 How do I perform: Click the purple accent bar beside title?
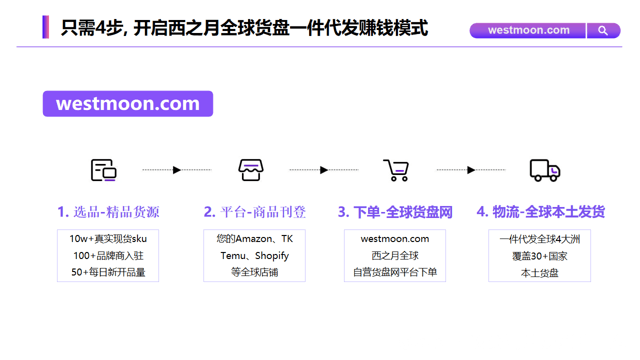46,27
